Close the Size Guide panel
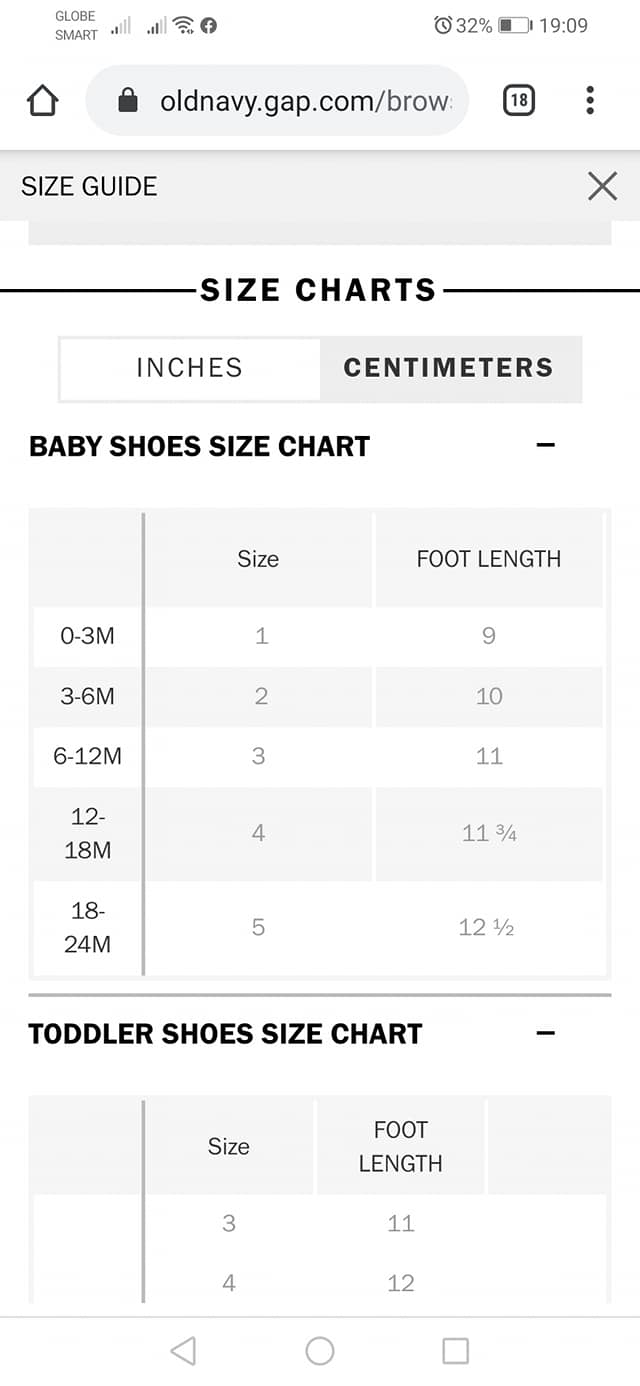This screenshot has width=640, height=1386. (x=602, y=186)
